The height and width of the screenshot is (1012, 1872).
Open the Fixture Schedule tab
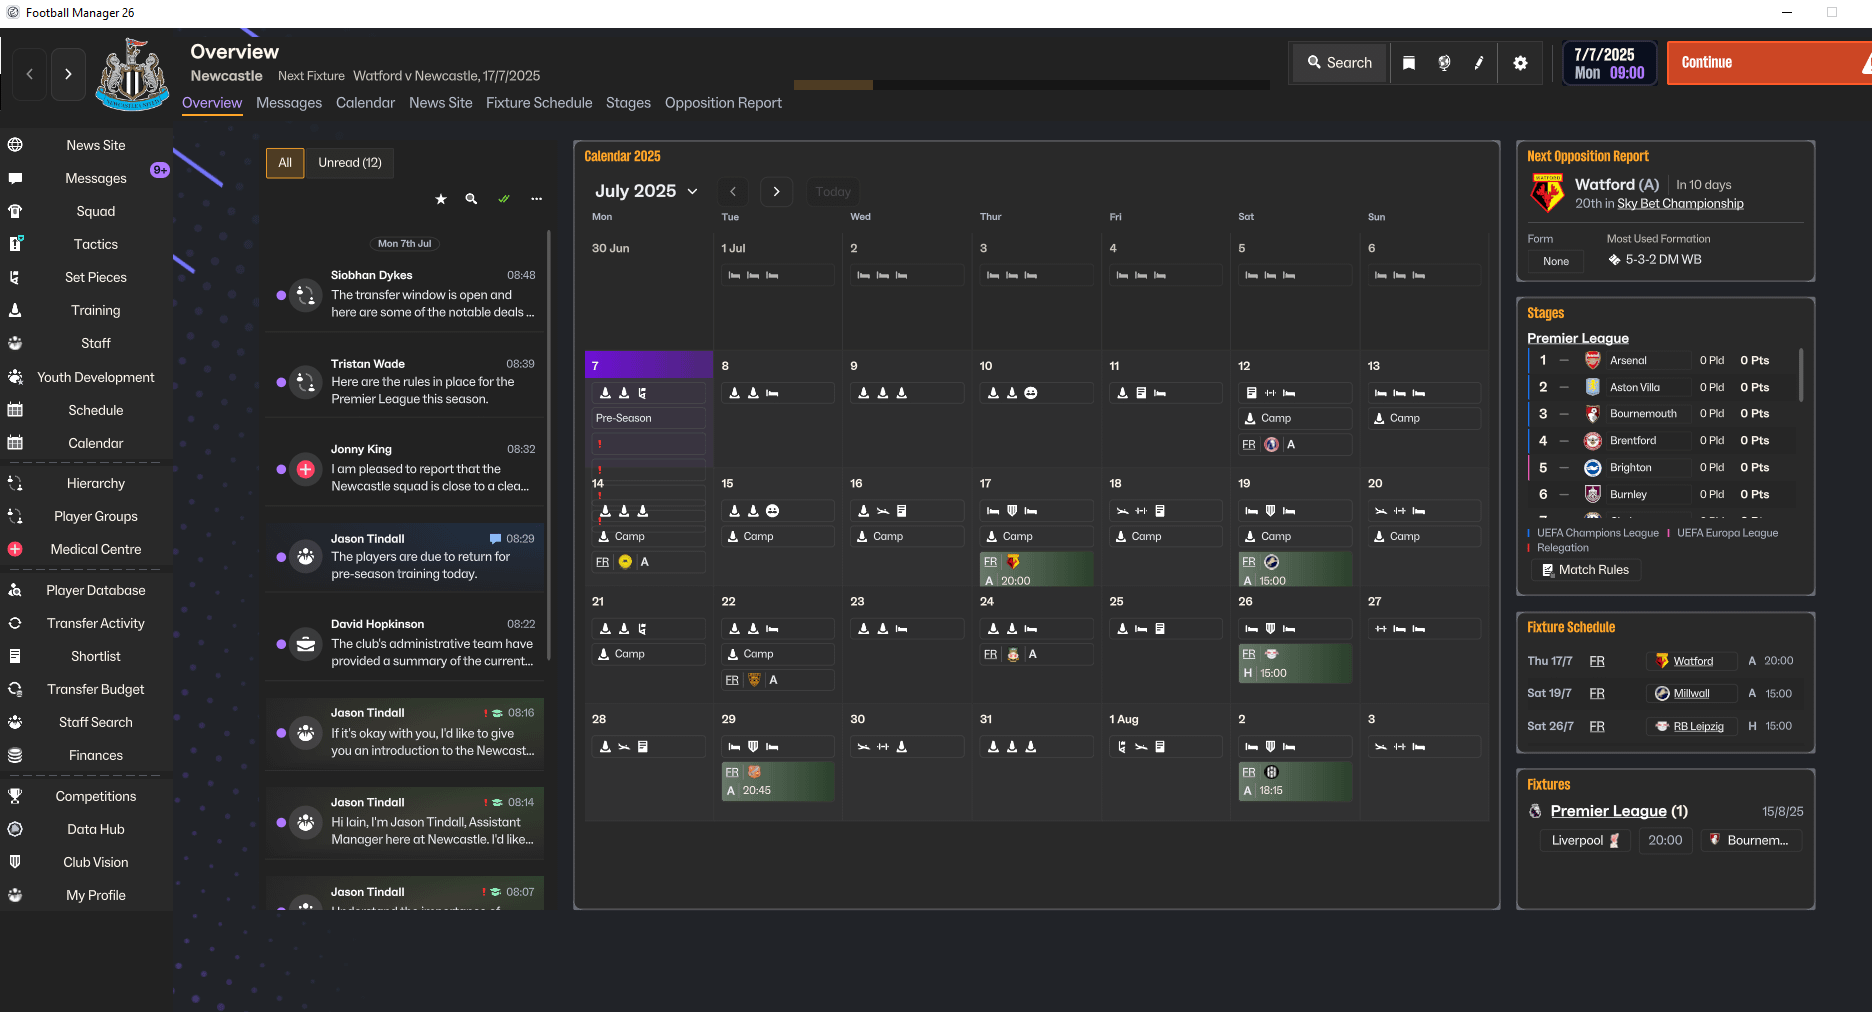tap(539, 103)
